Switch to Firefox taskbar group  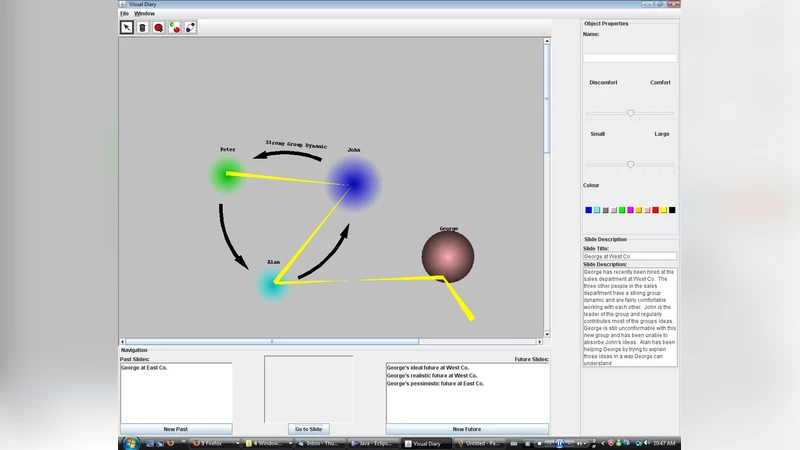point(215,443)
